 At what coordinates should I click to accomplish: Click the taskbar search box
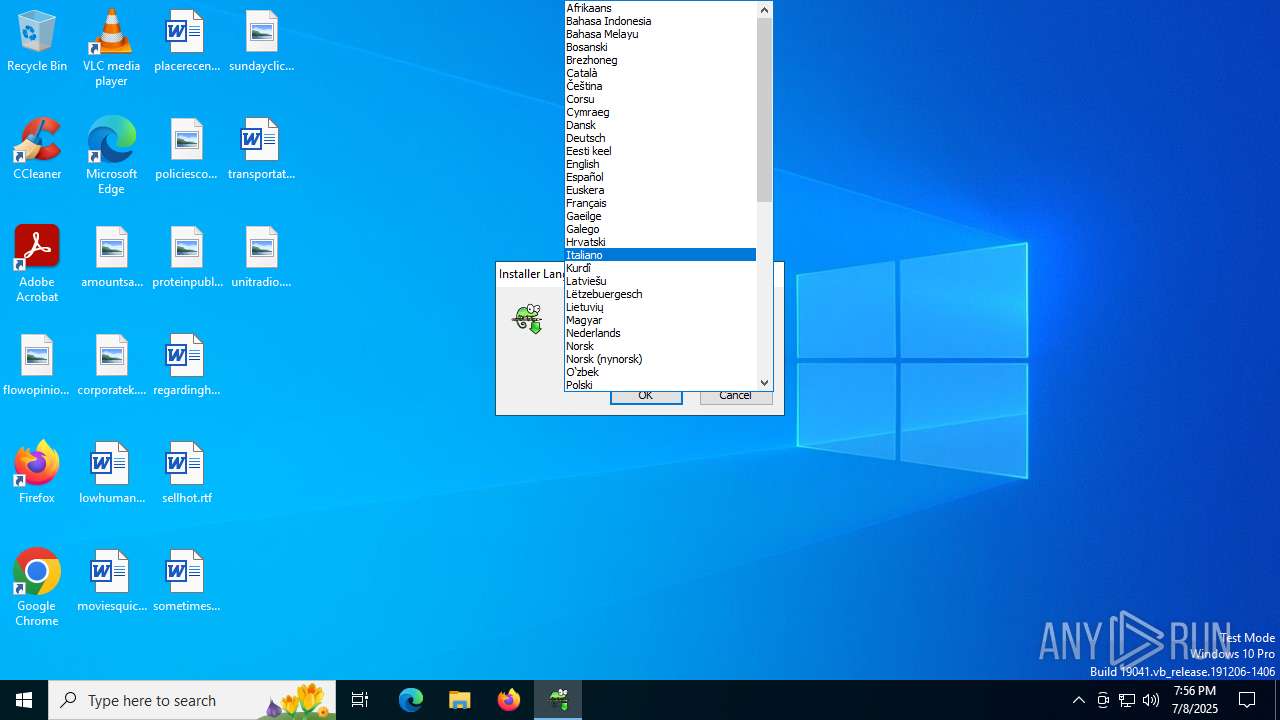(x=192, y=700)
